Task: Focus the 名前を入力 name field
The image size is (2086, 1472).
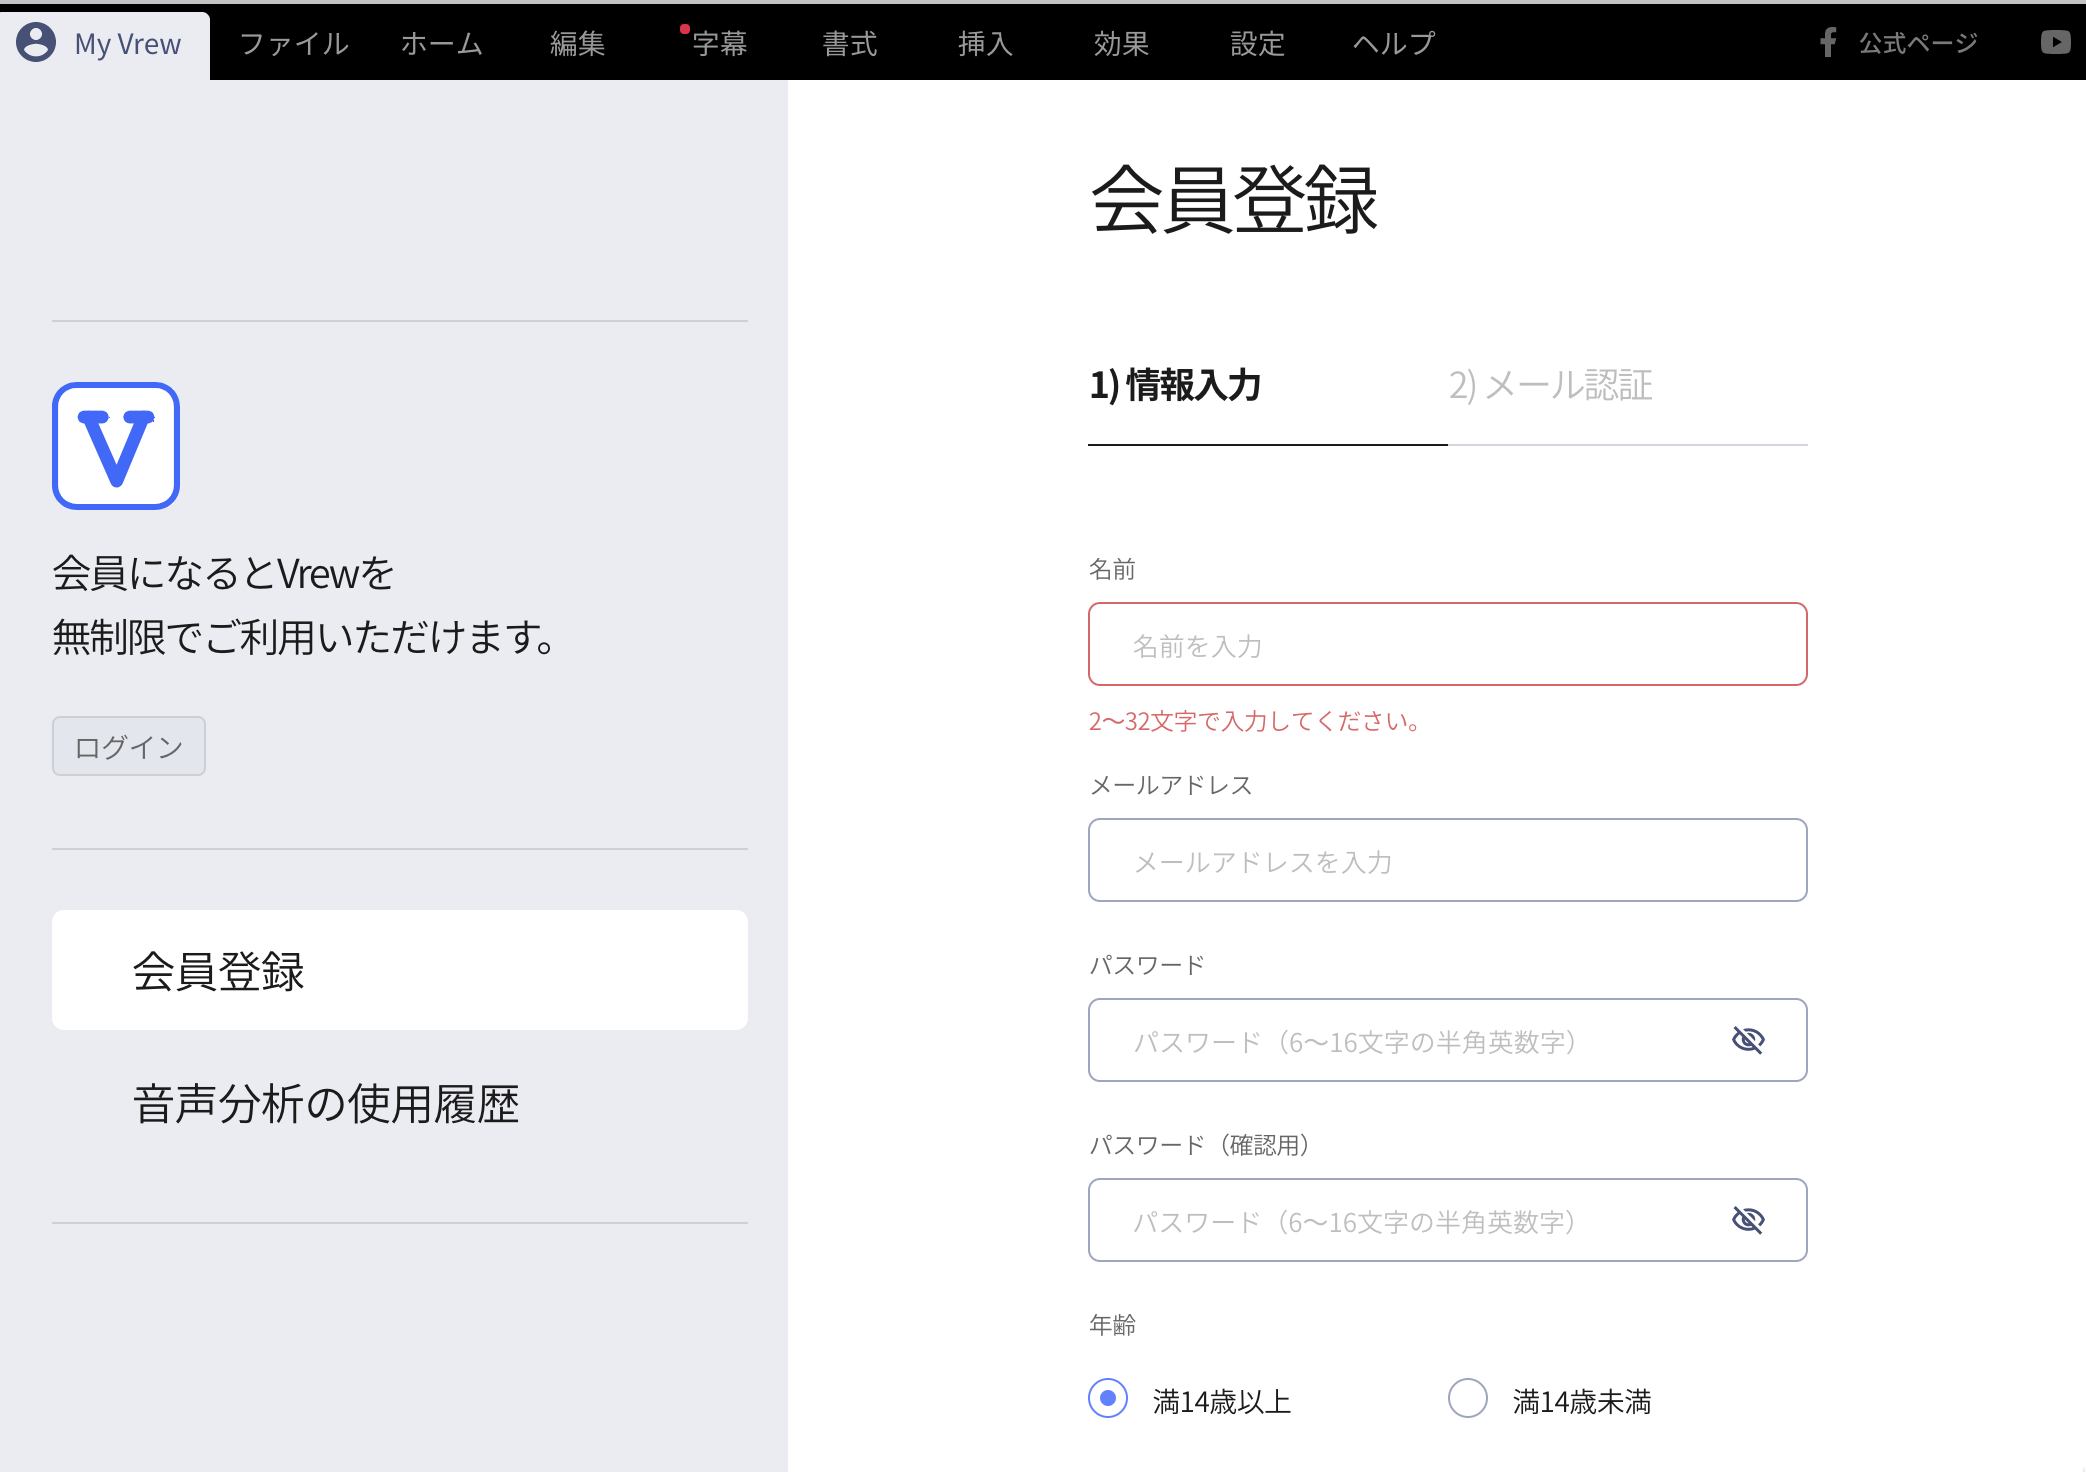Action: coord(1448,644)
